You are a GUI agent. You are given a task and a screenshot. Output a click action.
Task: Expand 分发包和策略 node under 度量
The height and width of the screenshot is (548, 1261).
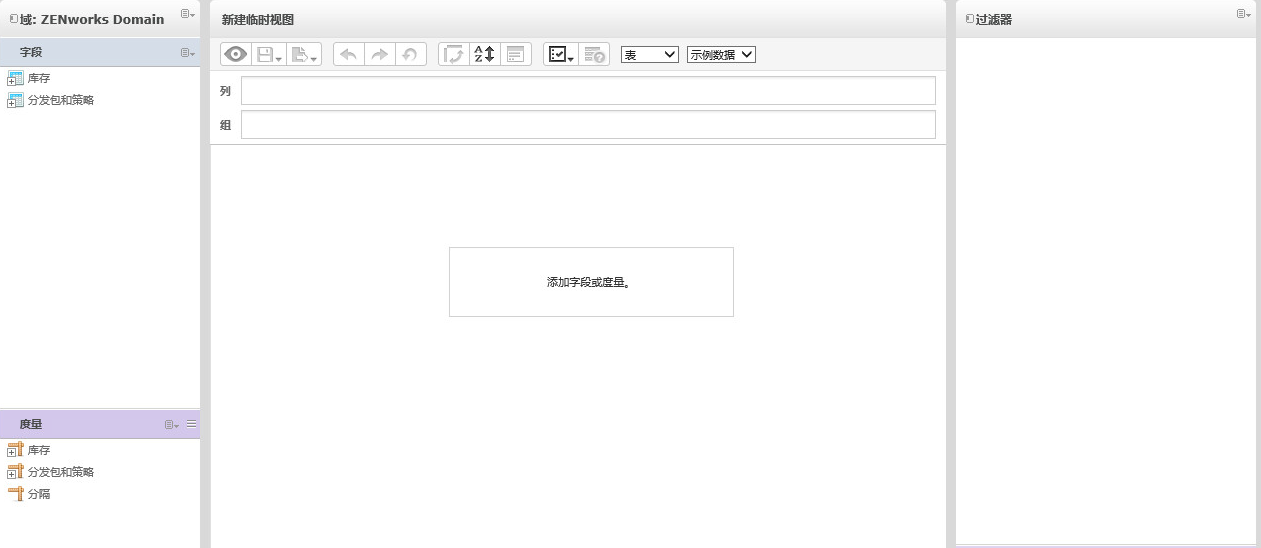pos(11,475)
